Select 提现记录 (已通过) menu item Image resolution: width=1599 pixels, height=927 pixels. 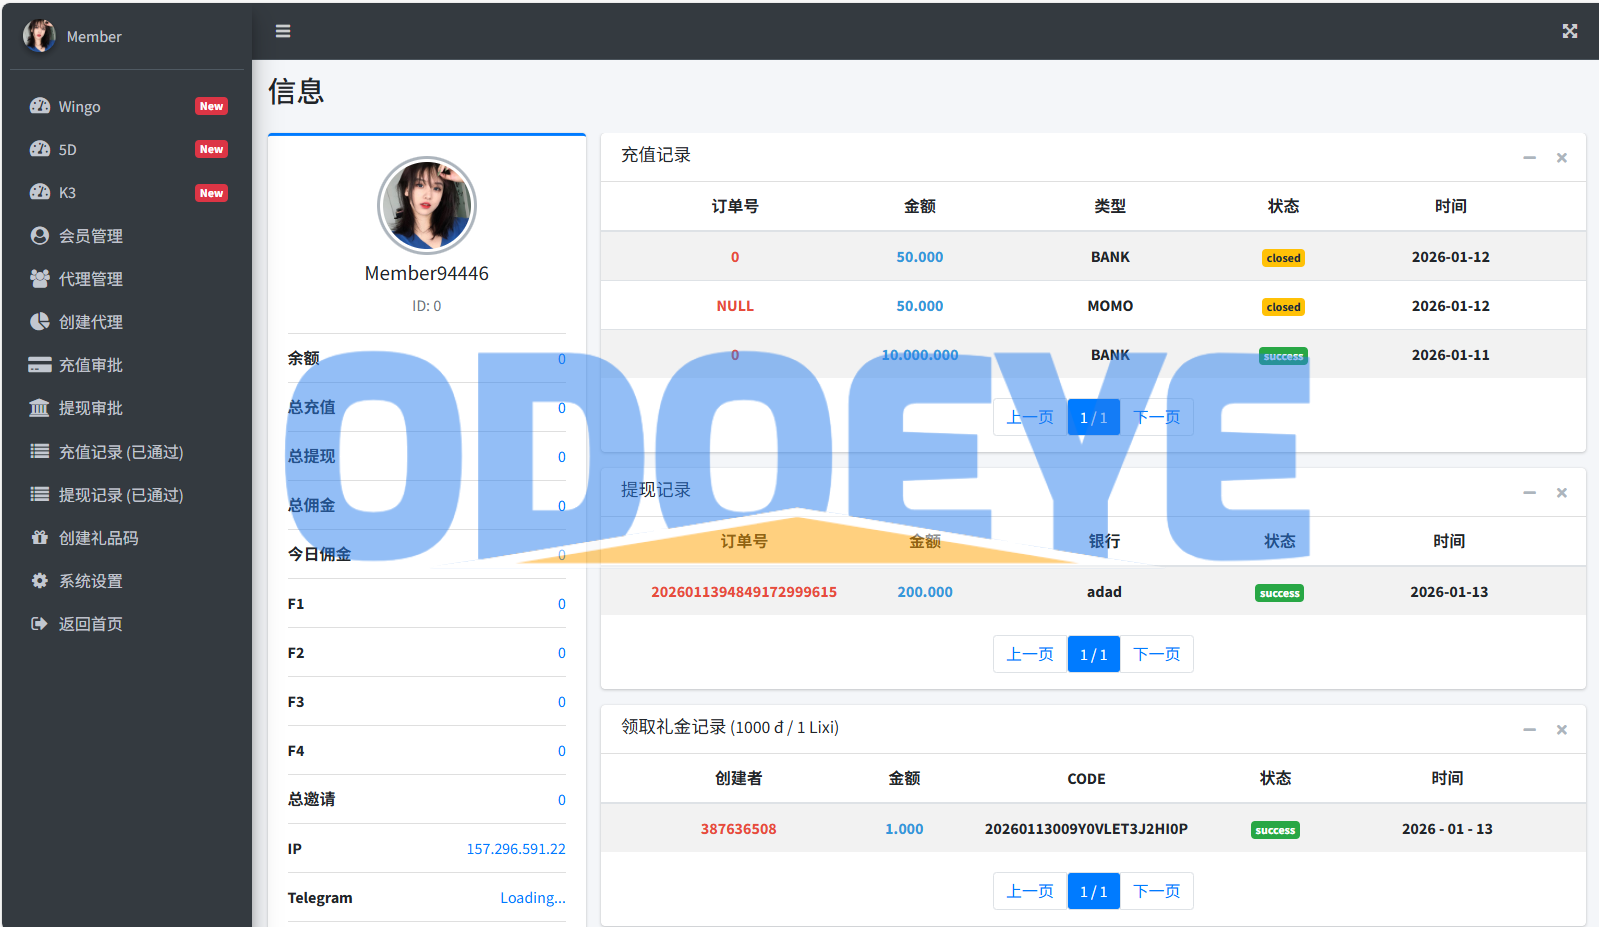click(x=120, y=495)
